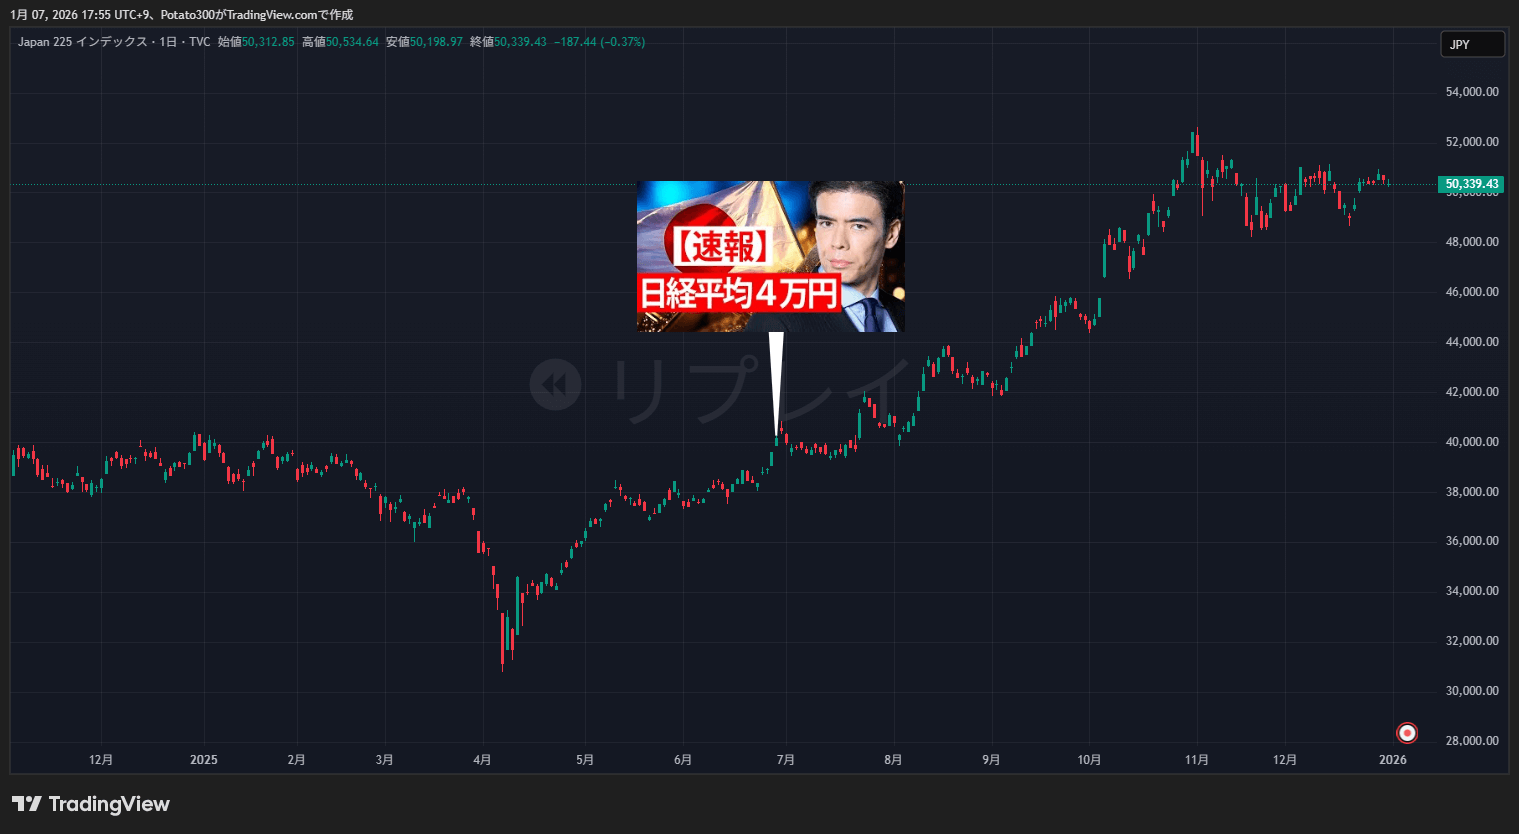The width and height of the screenshot is (1519, 834).
Task: Click the 終値 50,339.43 close value
Action: click(x=508, y=42)
